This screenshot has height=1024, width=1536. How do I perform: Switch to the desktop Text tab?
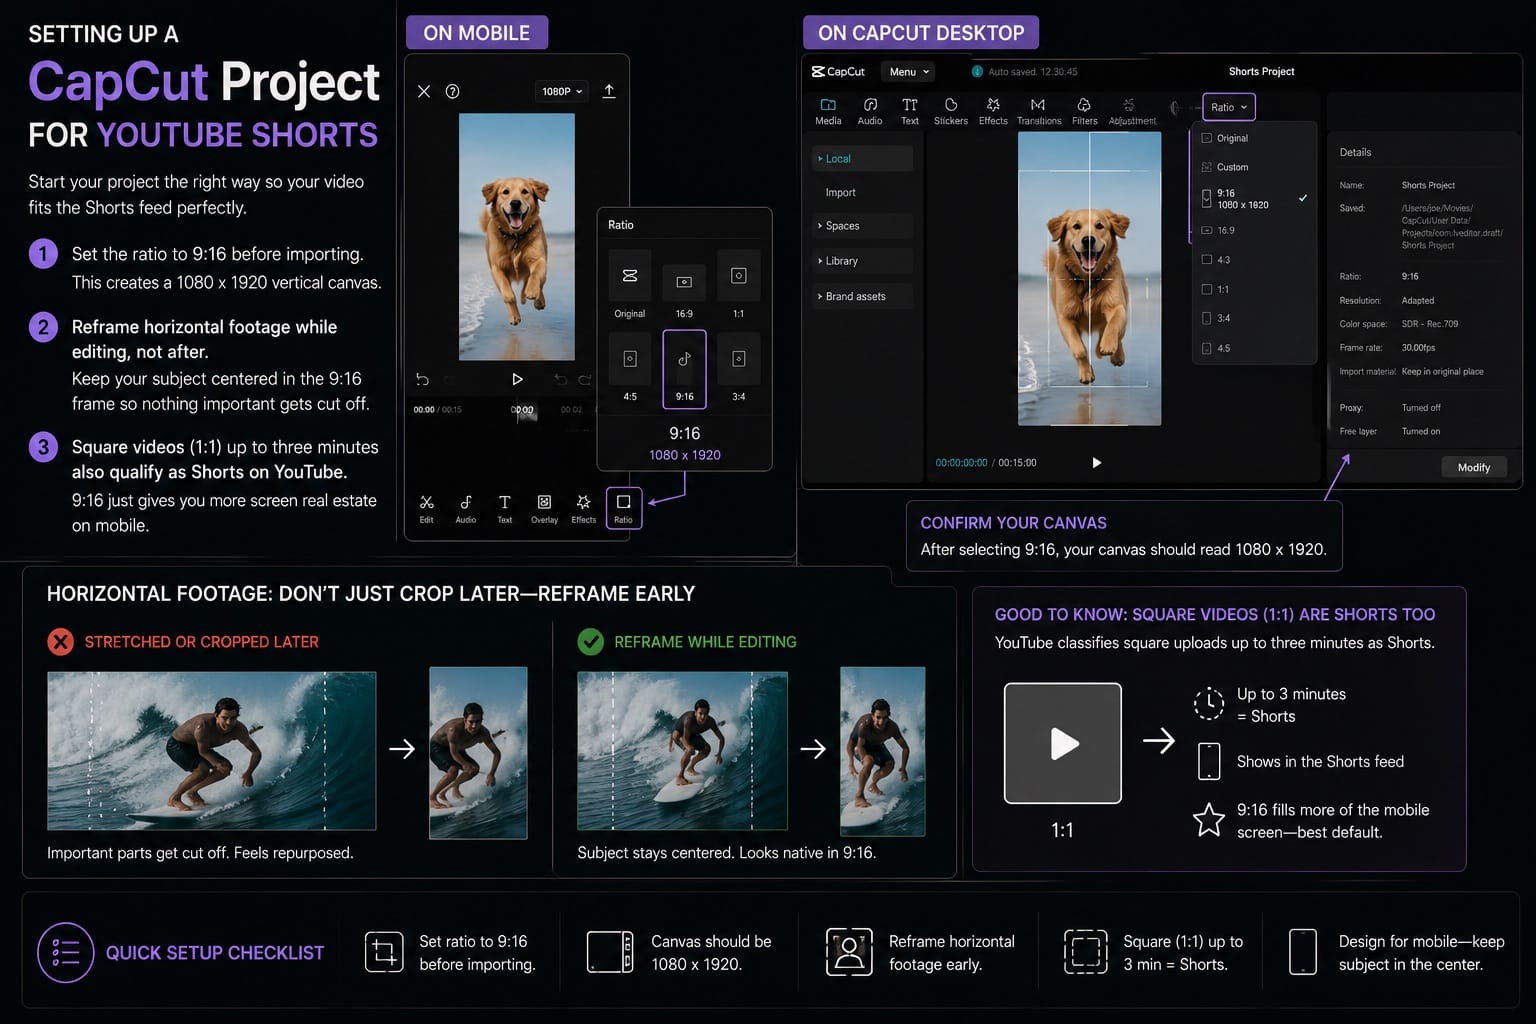point(910,111)
